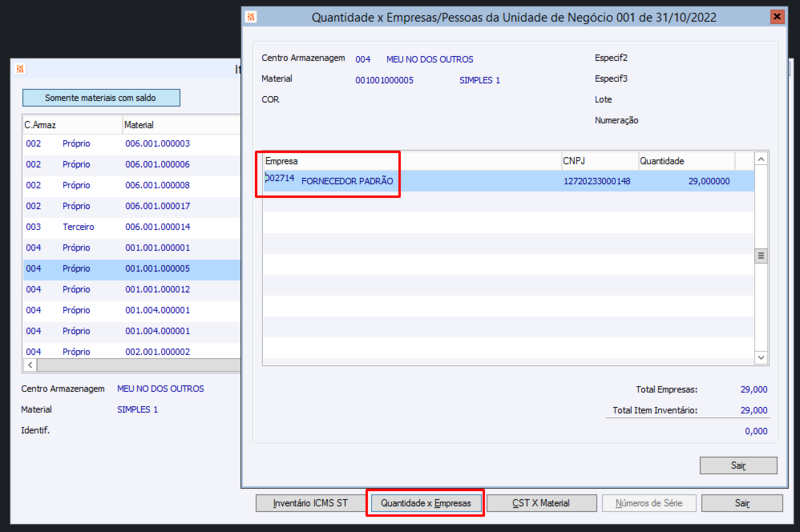Click the Empresa column header
This screenshot has width=800, height=532.
[x=412, y=161]
